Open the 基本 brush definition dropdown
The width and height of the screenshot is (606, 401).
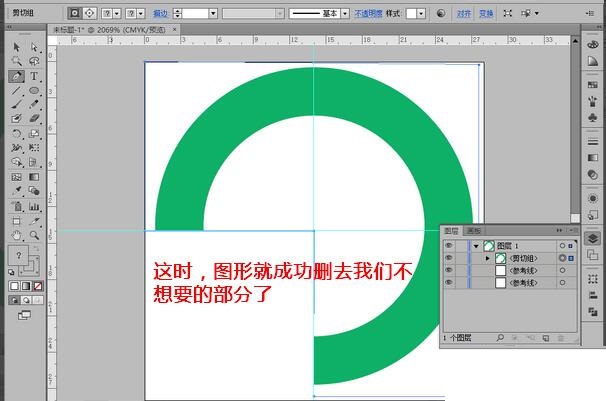(345, 14)
